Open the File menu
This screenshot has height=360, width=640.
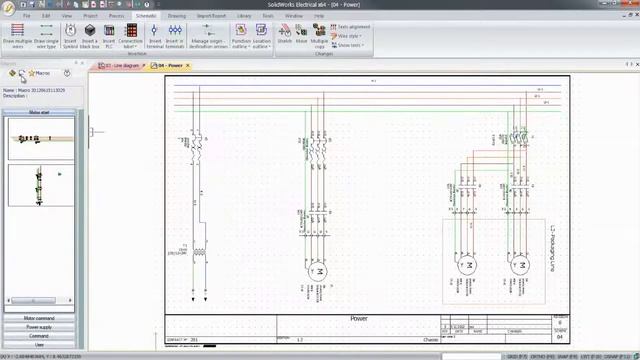pos(27,16)
